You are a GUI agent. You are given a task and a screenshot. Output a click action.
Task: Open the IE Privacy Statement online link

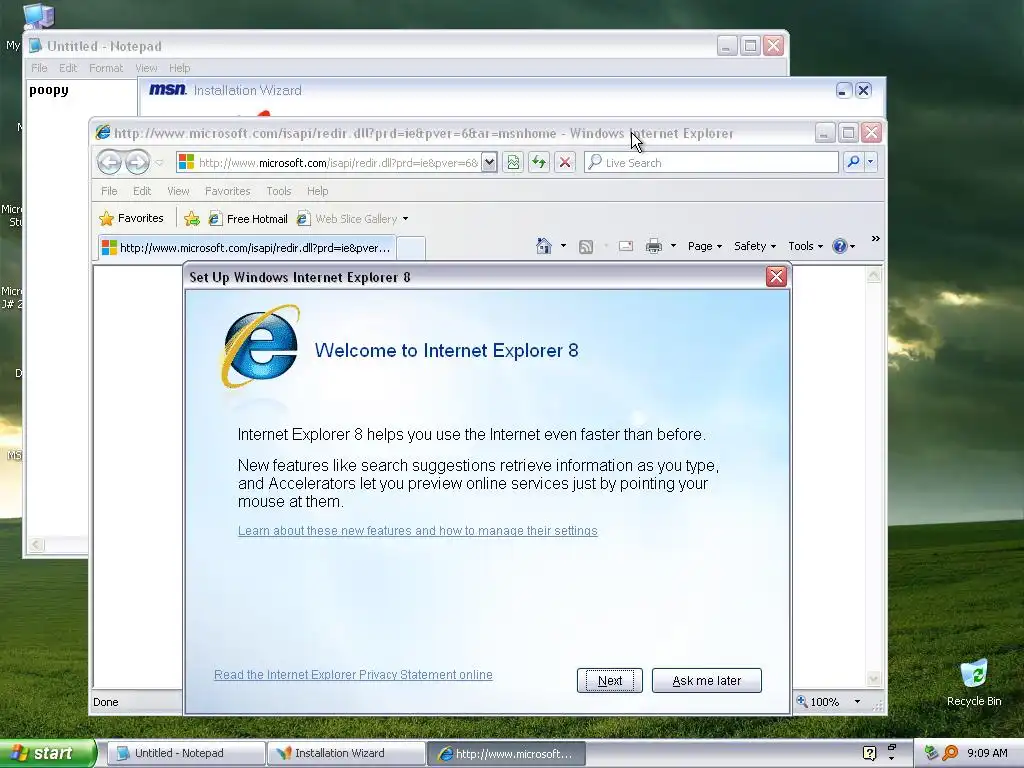353,675
